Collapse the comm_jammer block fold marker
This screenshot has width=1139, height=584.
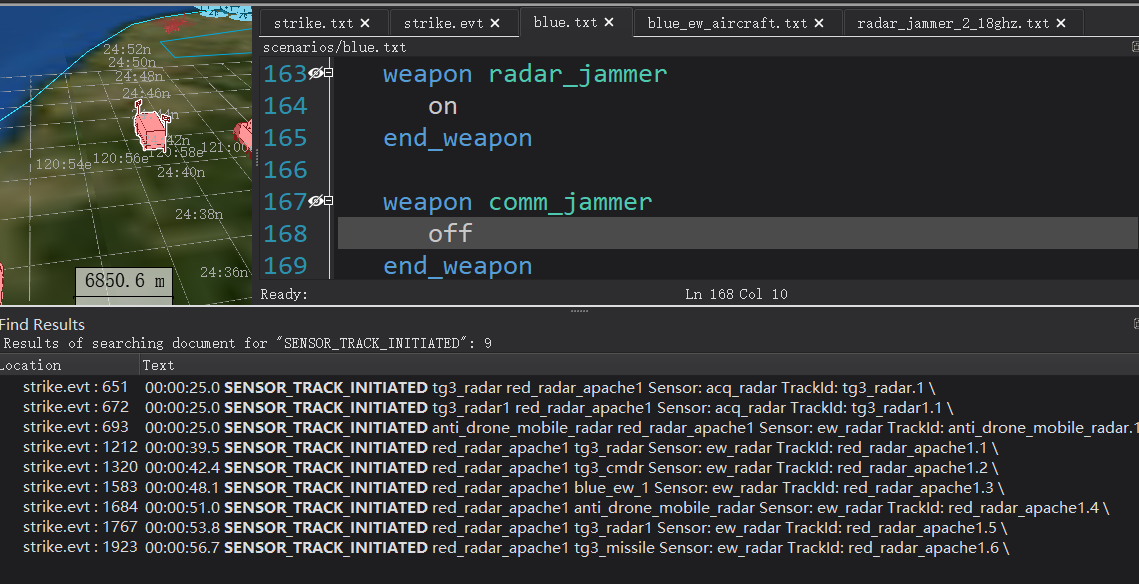329,201
